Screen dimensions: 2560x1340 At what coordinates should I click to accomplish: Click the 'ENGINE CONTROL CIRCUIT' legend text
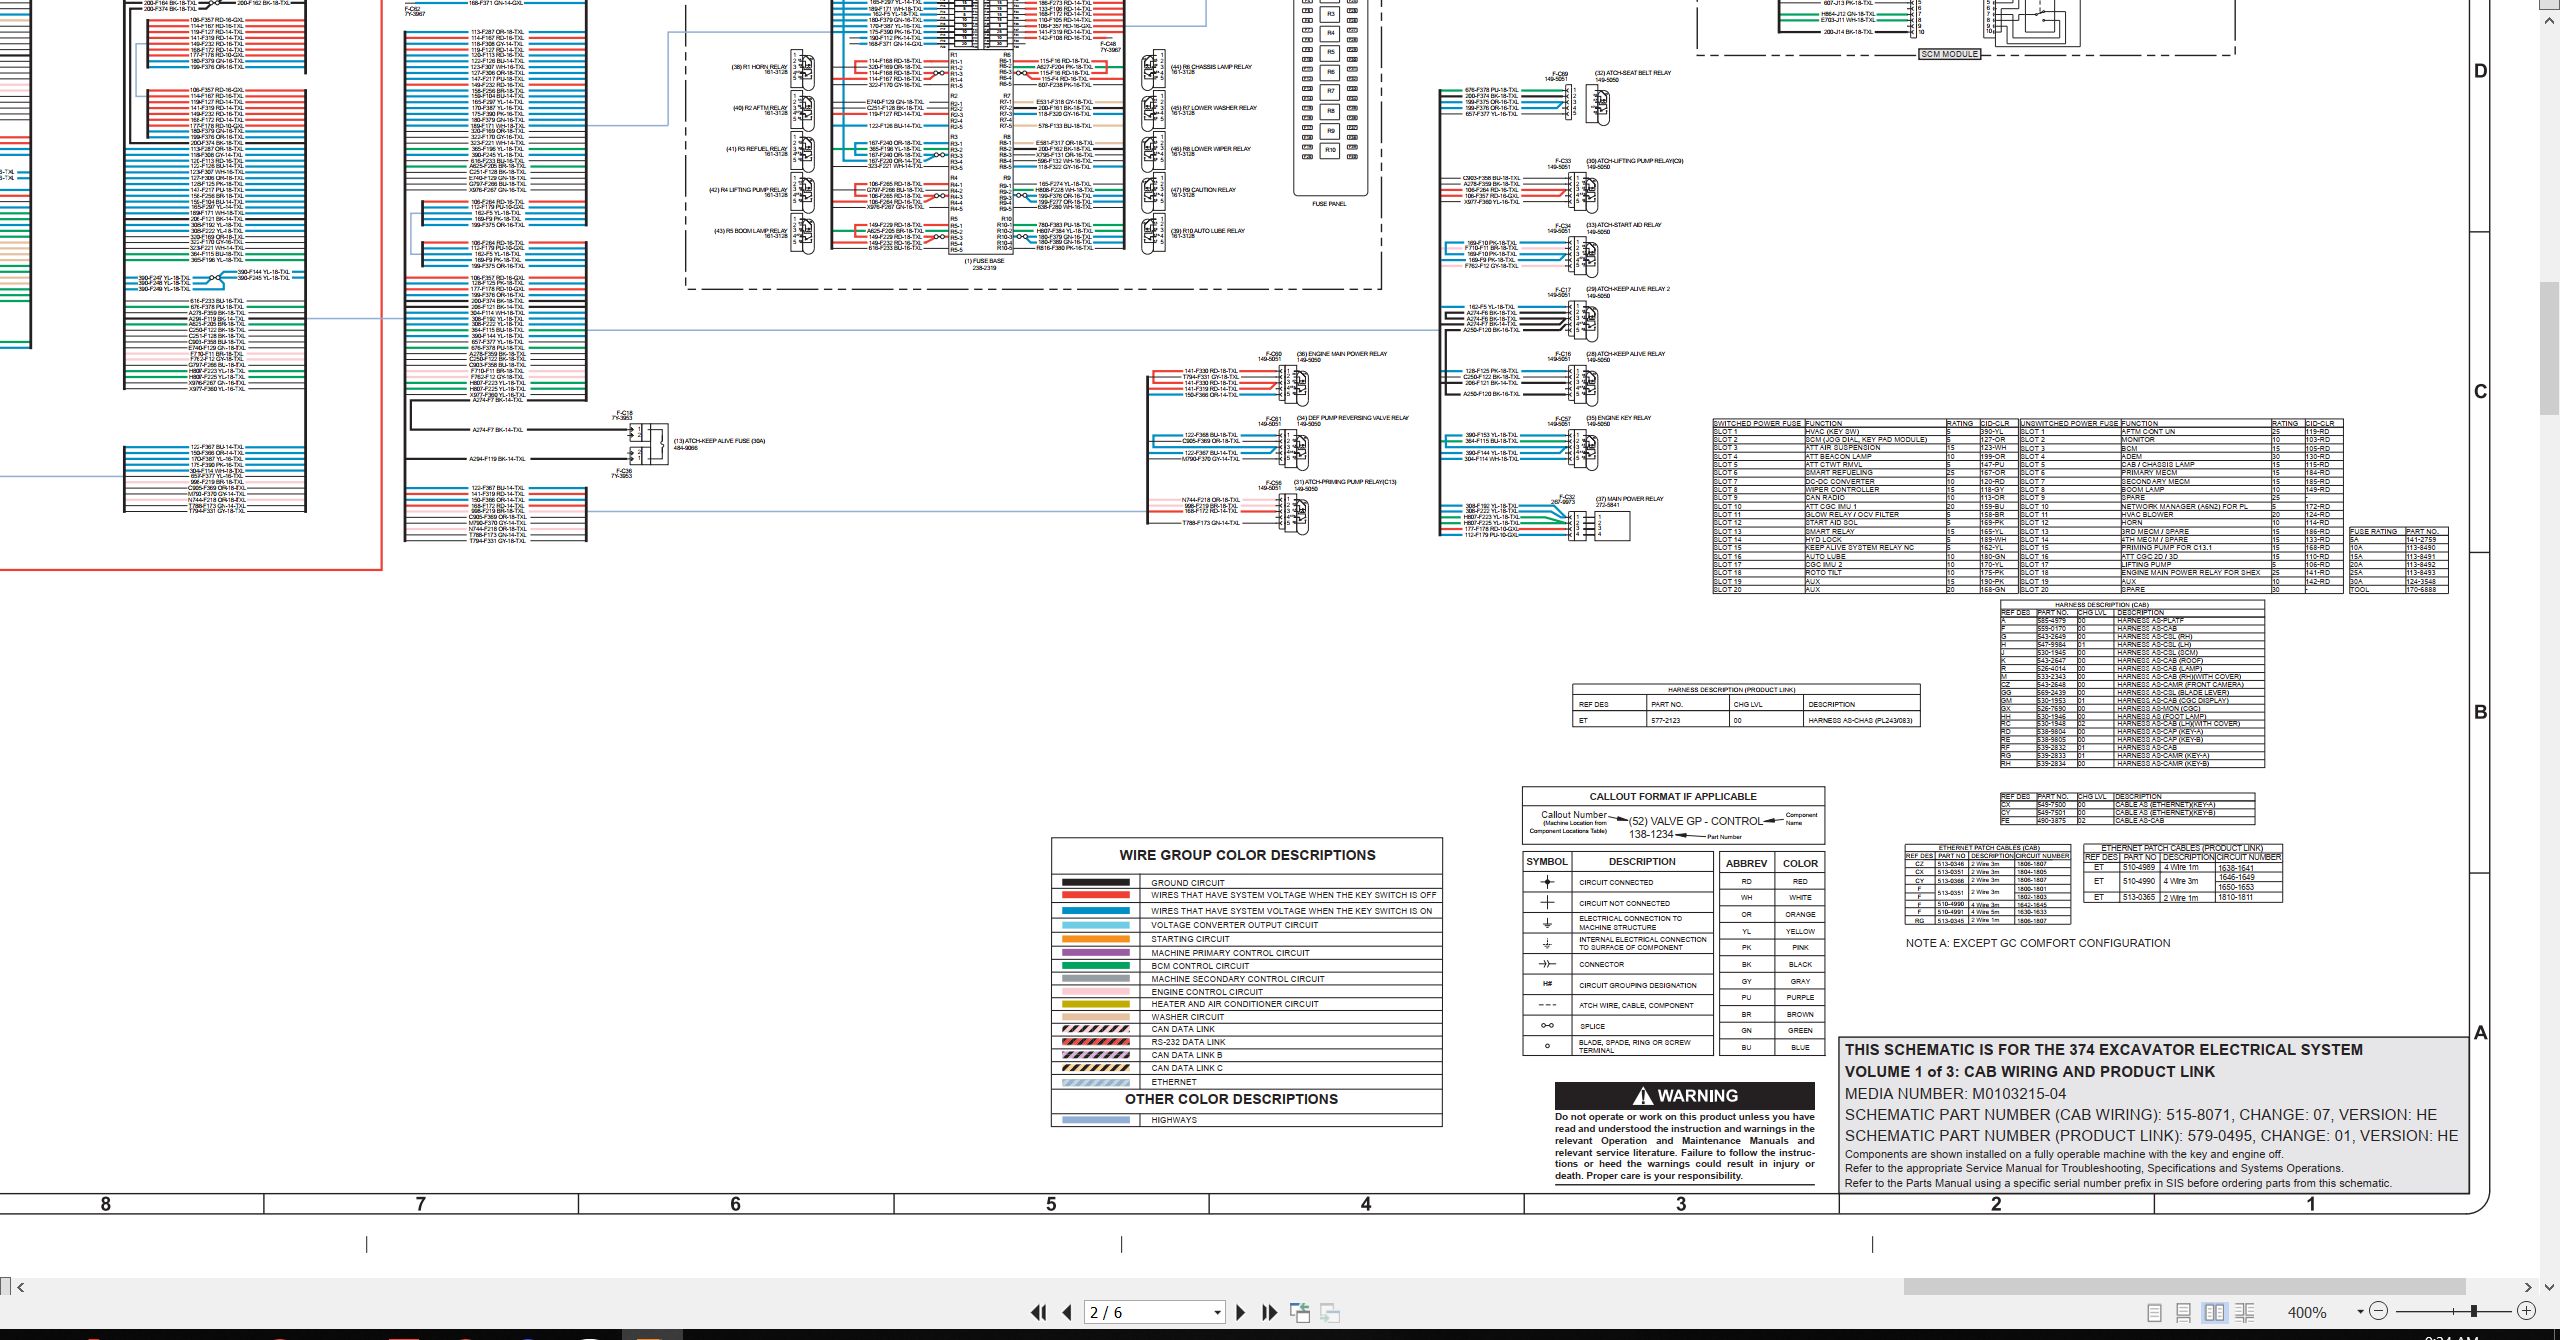[x=1207, y=992]
